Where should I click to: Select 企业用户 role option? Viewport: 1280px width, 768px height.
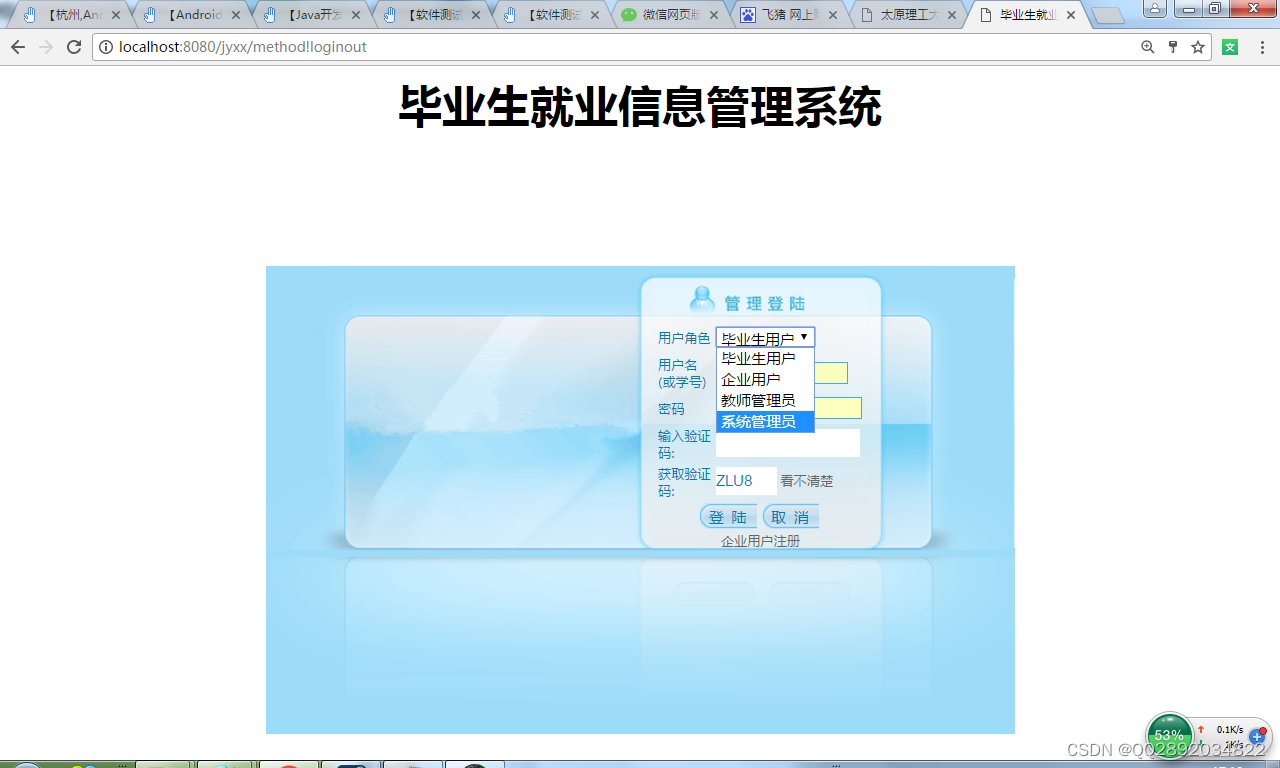click(x=748, y=380)
